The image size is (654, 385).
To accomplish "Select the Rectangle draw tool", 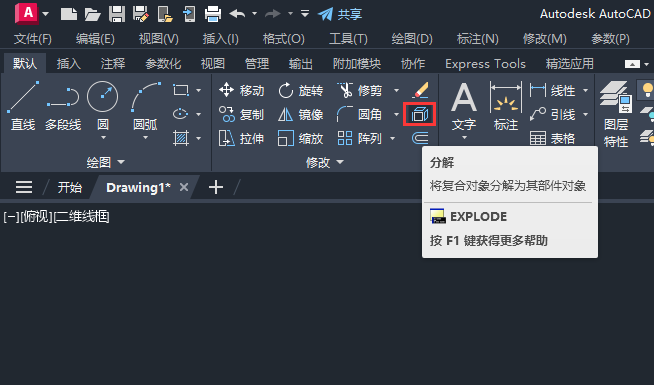I will point(181,90).
